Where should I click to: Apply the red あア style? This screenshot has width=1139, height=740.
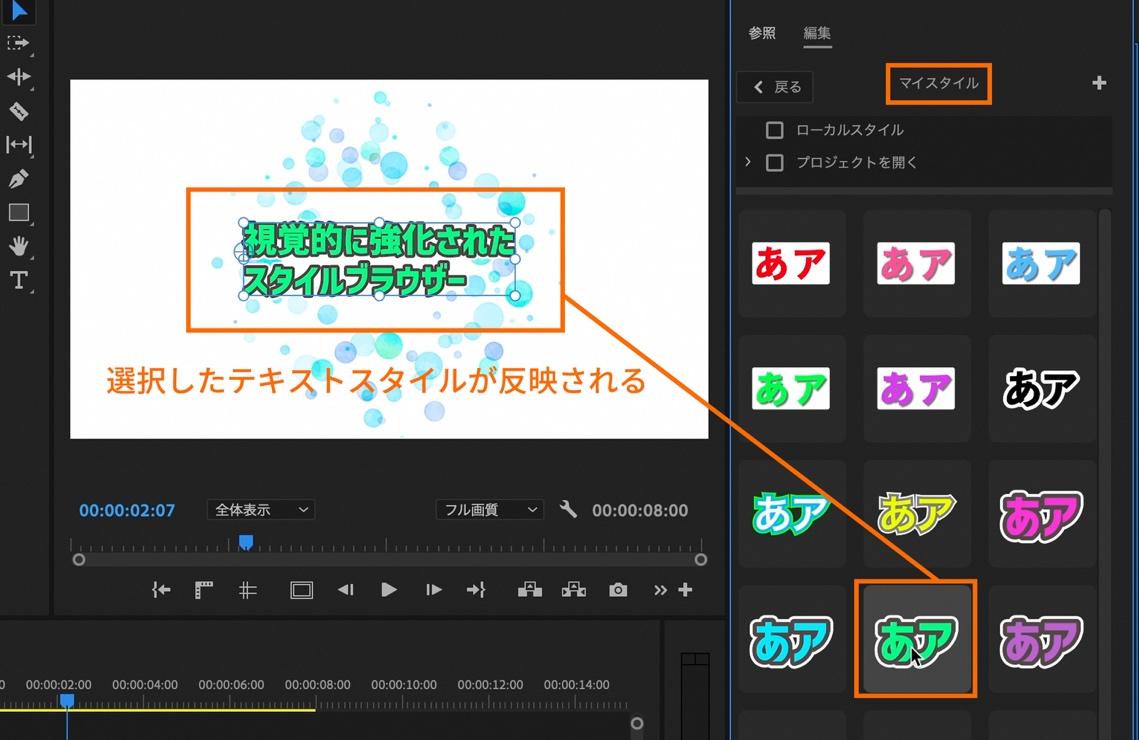[x=791, y=263]
